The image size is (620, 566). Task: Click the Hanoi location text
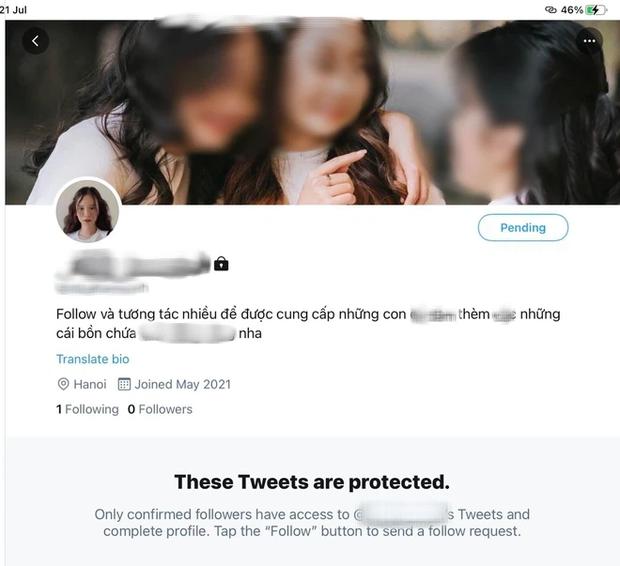coord(90,384)
